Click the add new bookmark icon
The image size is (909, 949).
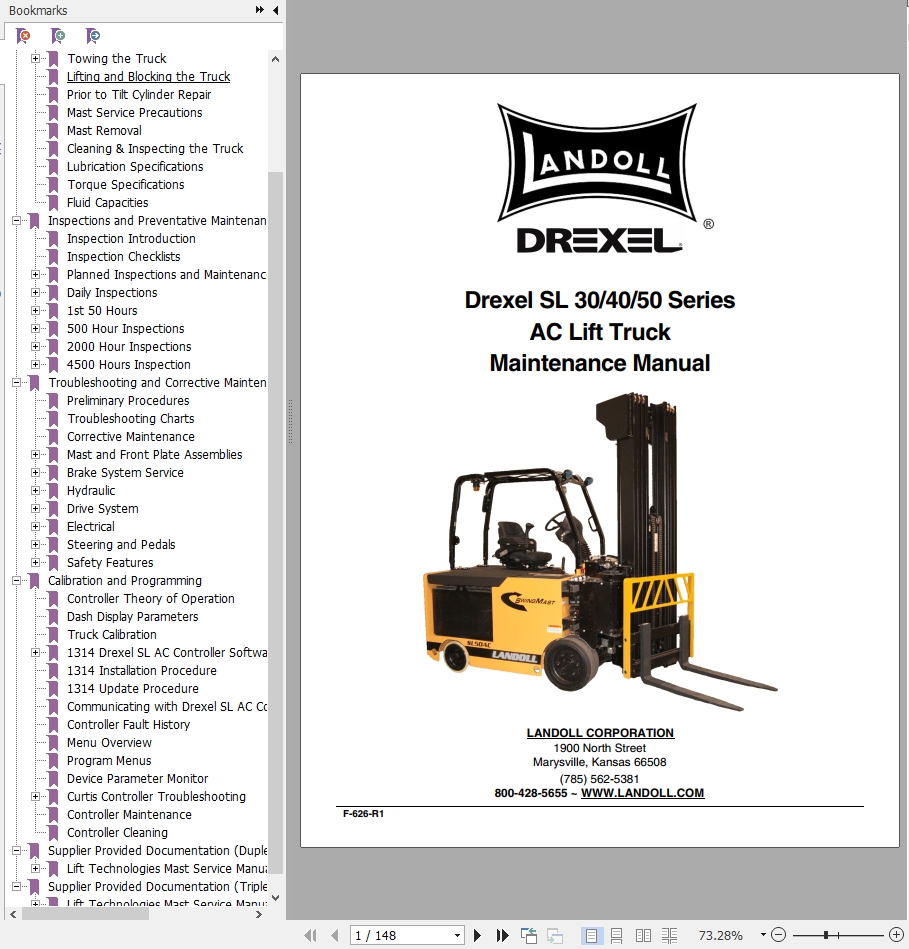[x=58, y=36]
